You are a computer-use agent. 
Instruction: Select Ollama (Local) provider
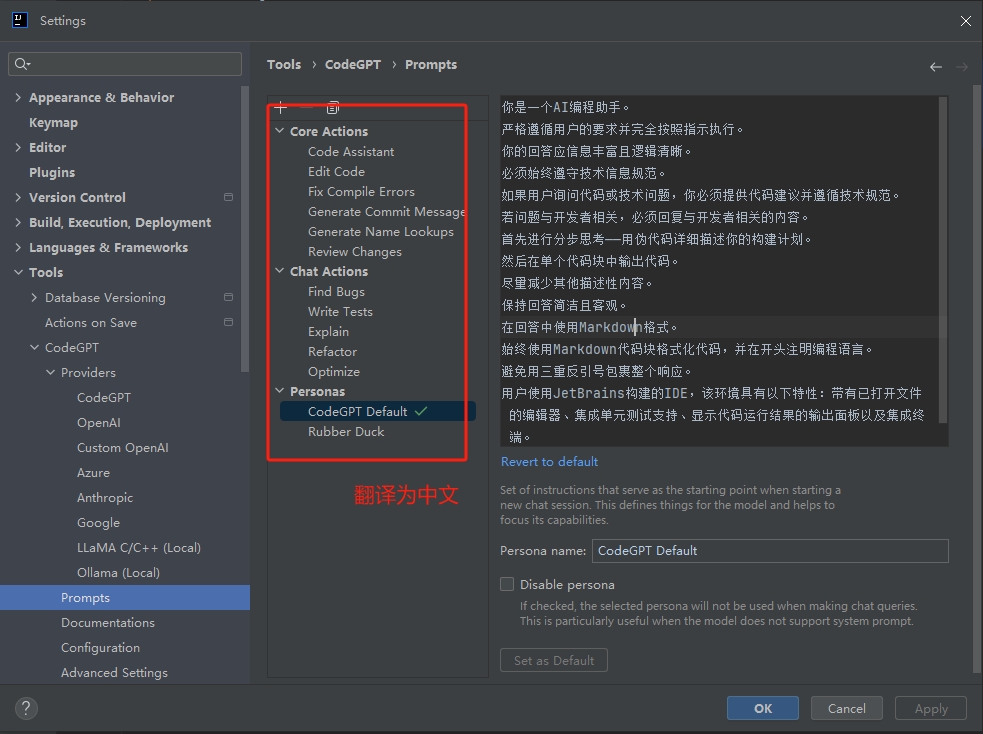pyautogui.click(x=118, y=573)
